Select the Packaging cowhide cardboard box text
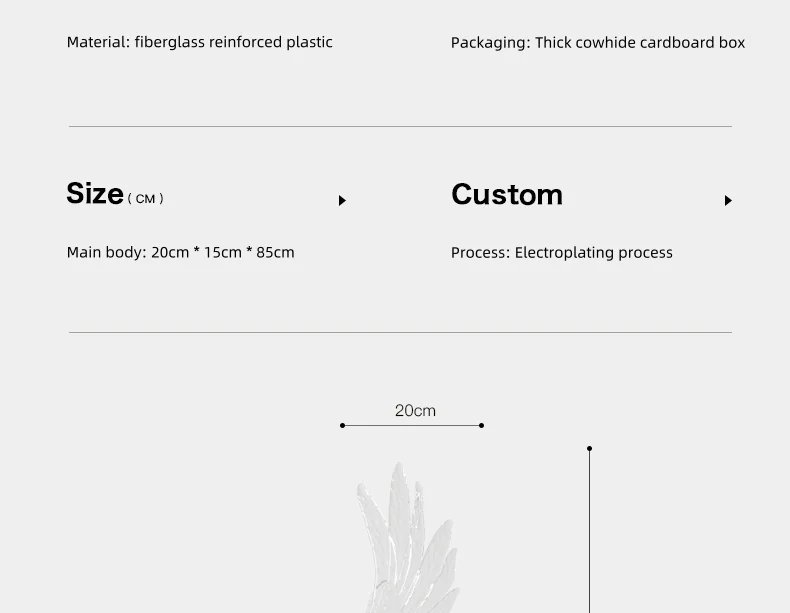Screen dimensions: 790x613 (598, 43)
